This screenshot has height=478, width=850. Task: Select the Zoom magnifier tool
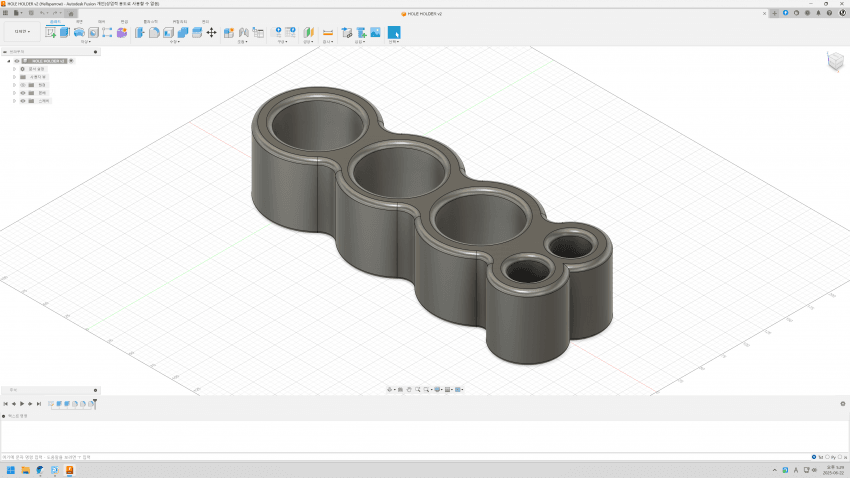pyautogui.click(x=417, y=390)
